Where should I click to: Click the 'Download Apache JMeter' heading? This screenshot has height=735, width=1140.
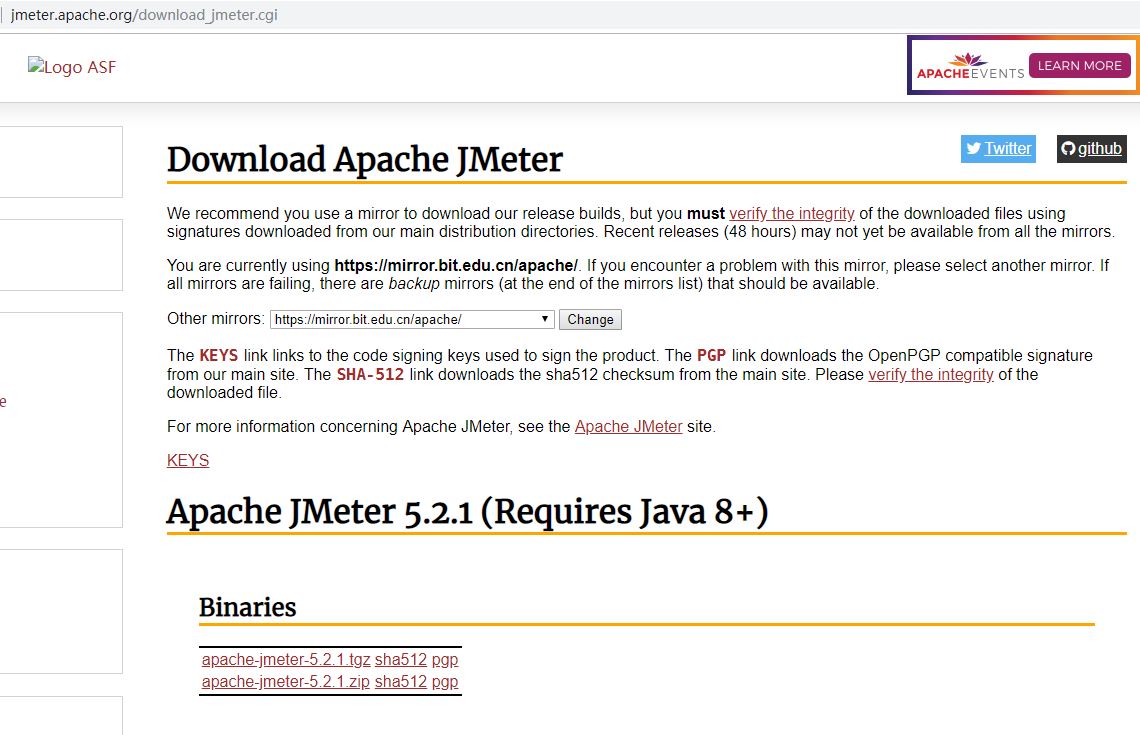[x=365, y=159]
